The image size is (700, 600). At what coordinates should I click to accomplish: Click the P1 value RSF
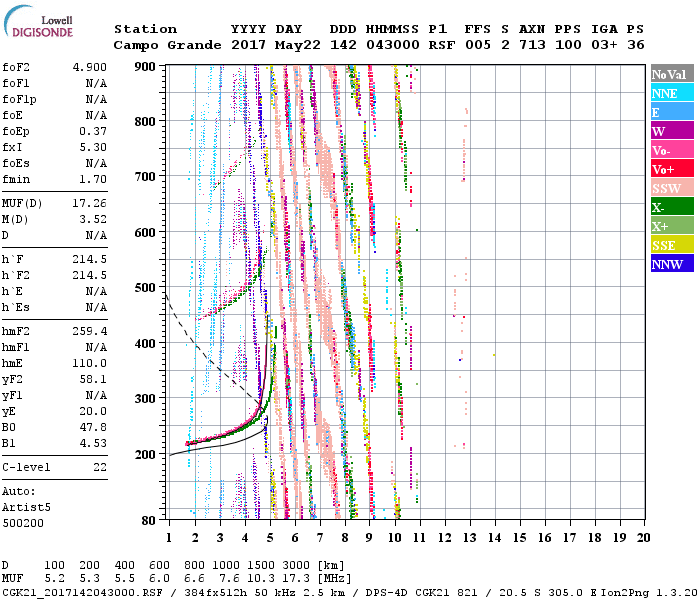click(442, 45)
